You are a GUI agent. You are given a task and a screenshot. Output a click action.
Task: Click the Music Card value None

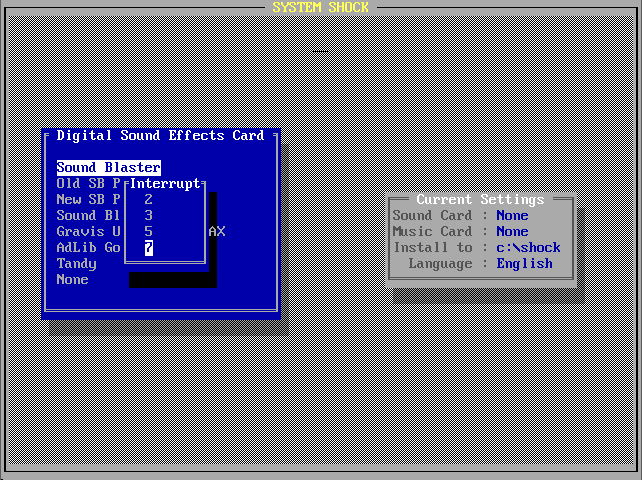click(512, 232)
